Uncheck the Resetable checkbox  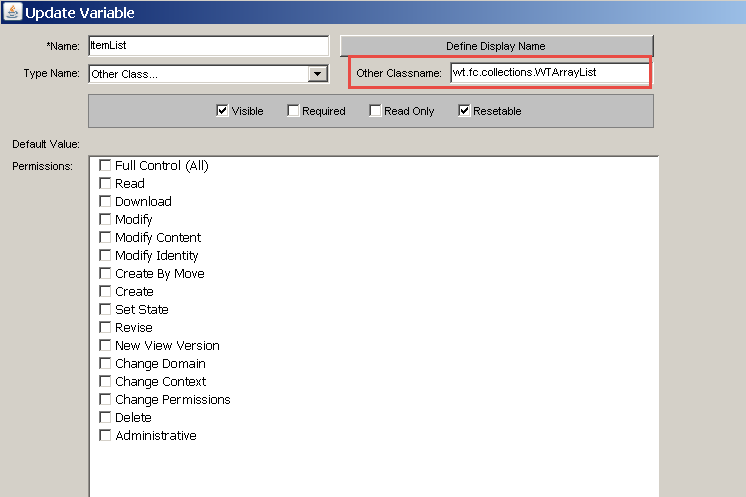[x=464, y=111]
